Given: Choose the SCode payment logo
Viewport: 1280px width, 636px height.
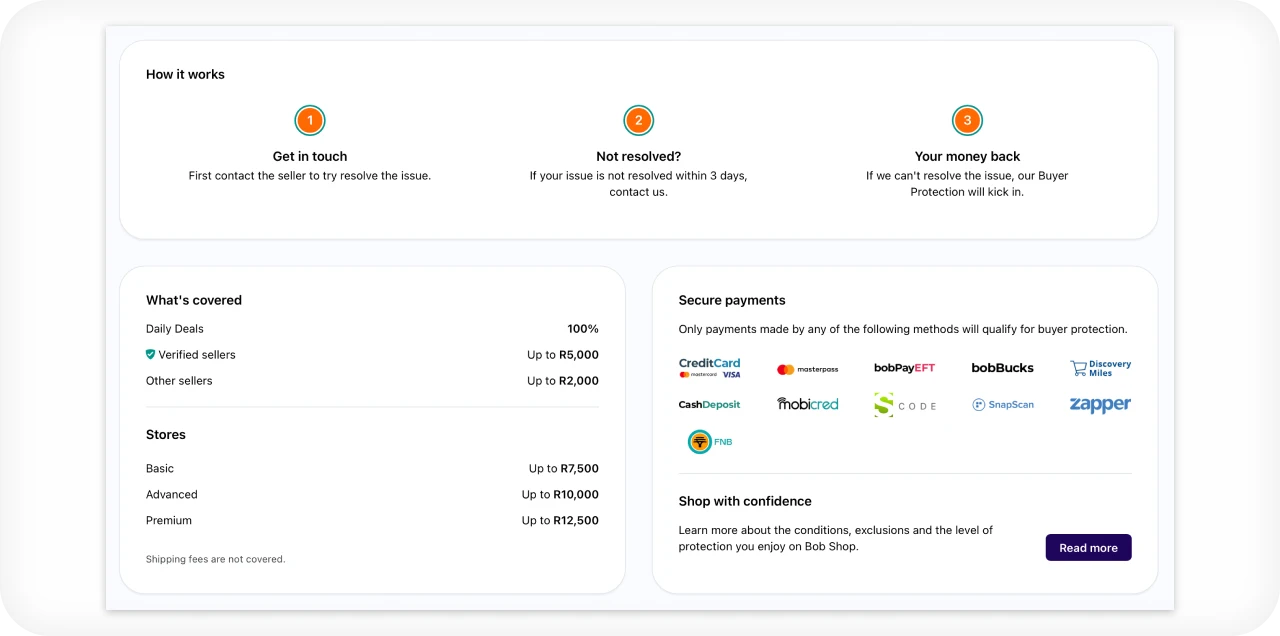Looking at the screenshot, I should [x=905, y=405].
